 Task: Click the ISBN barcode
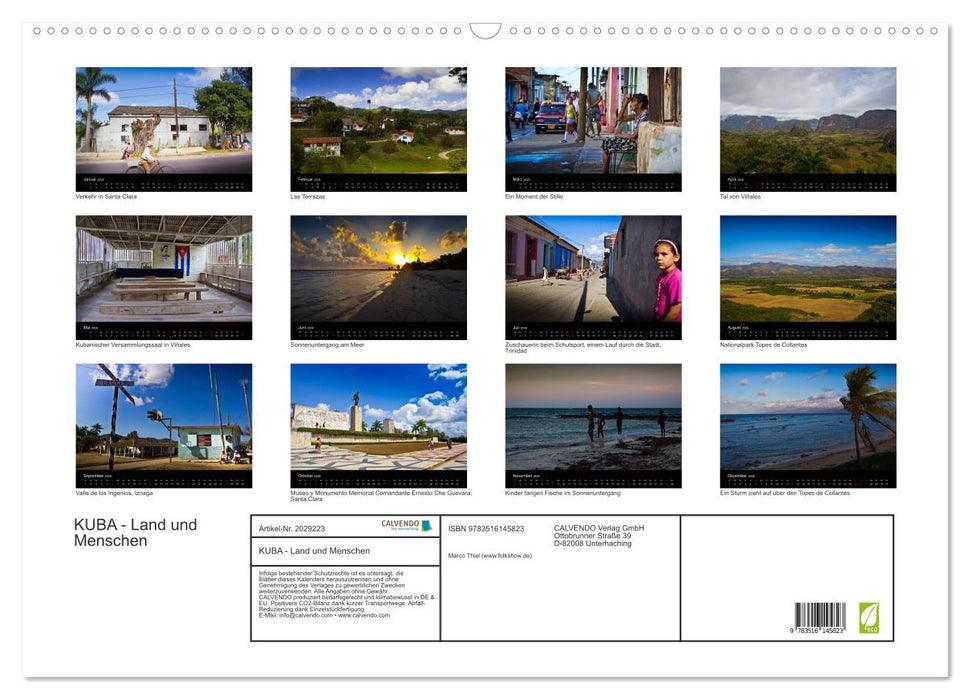pos(820,618)
